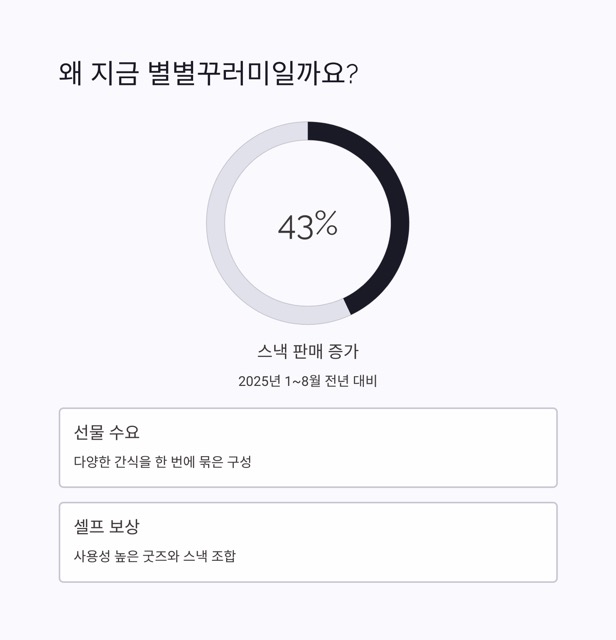
Task: Click the empty right side of the 선물 수요 card
Action: tap(450, 447)
